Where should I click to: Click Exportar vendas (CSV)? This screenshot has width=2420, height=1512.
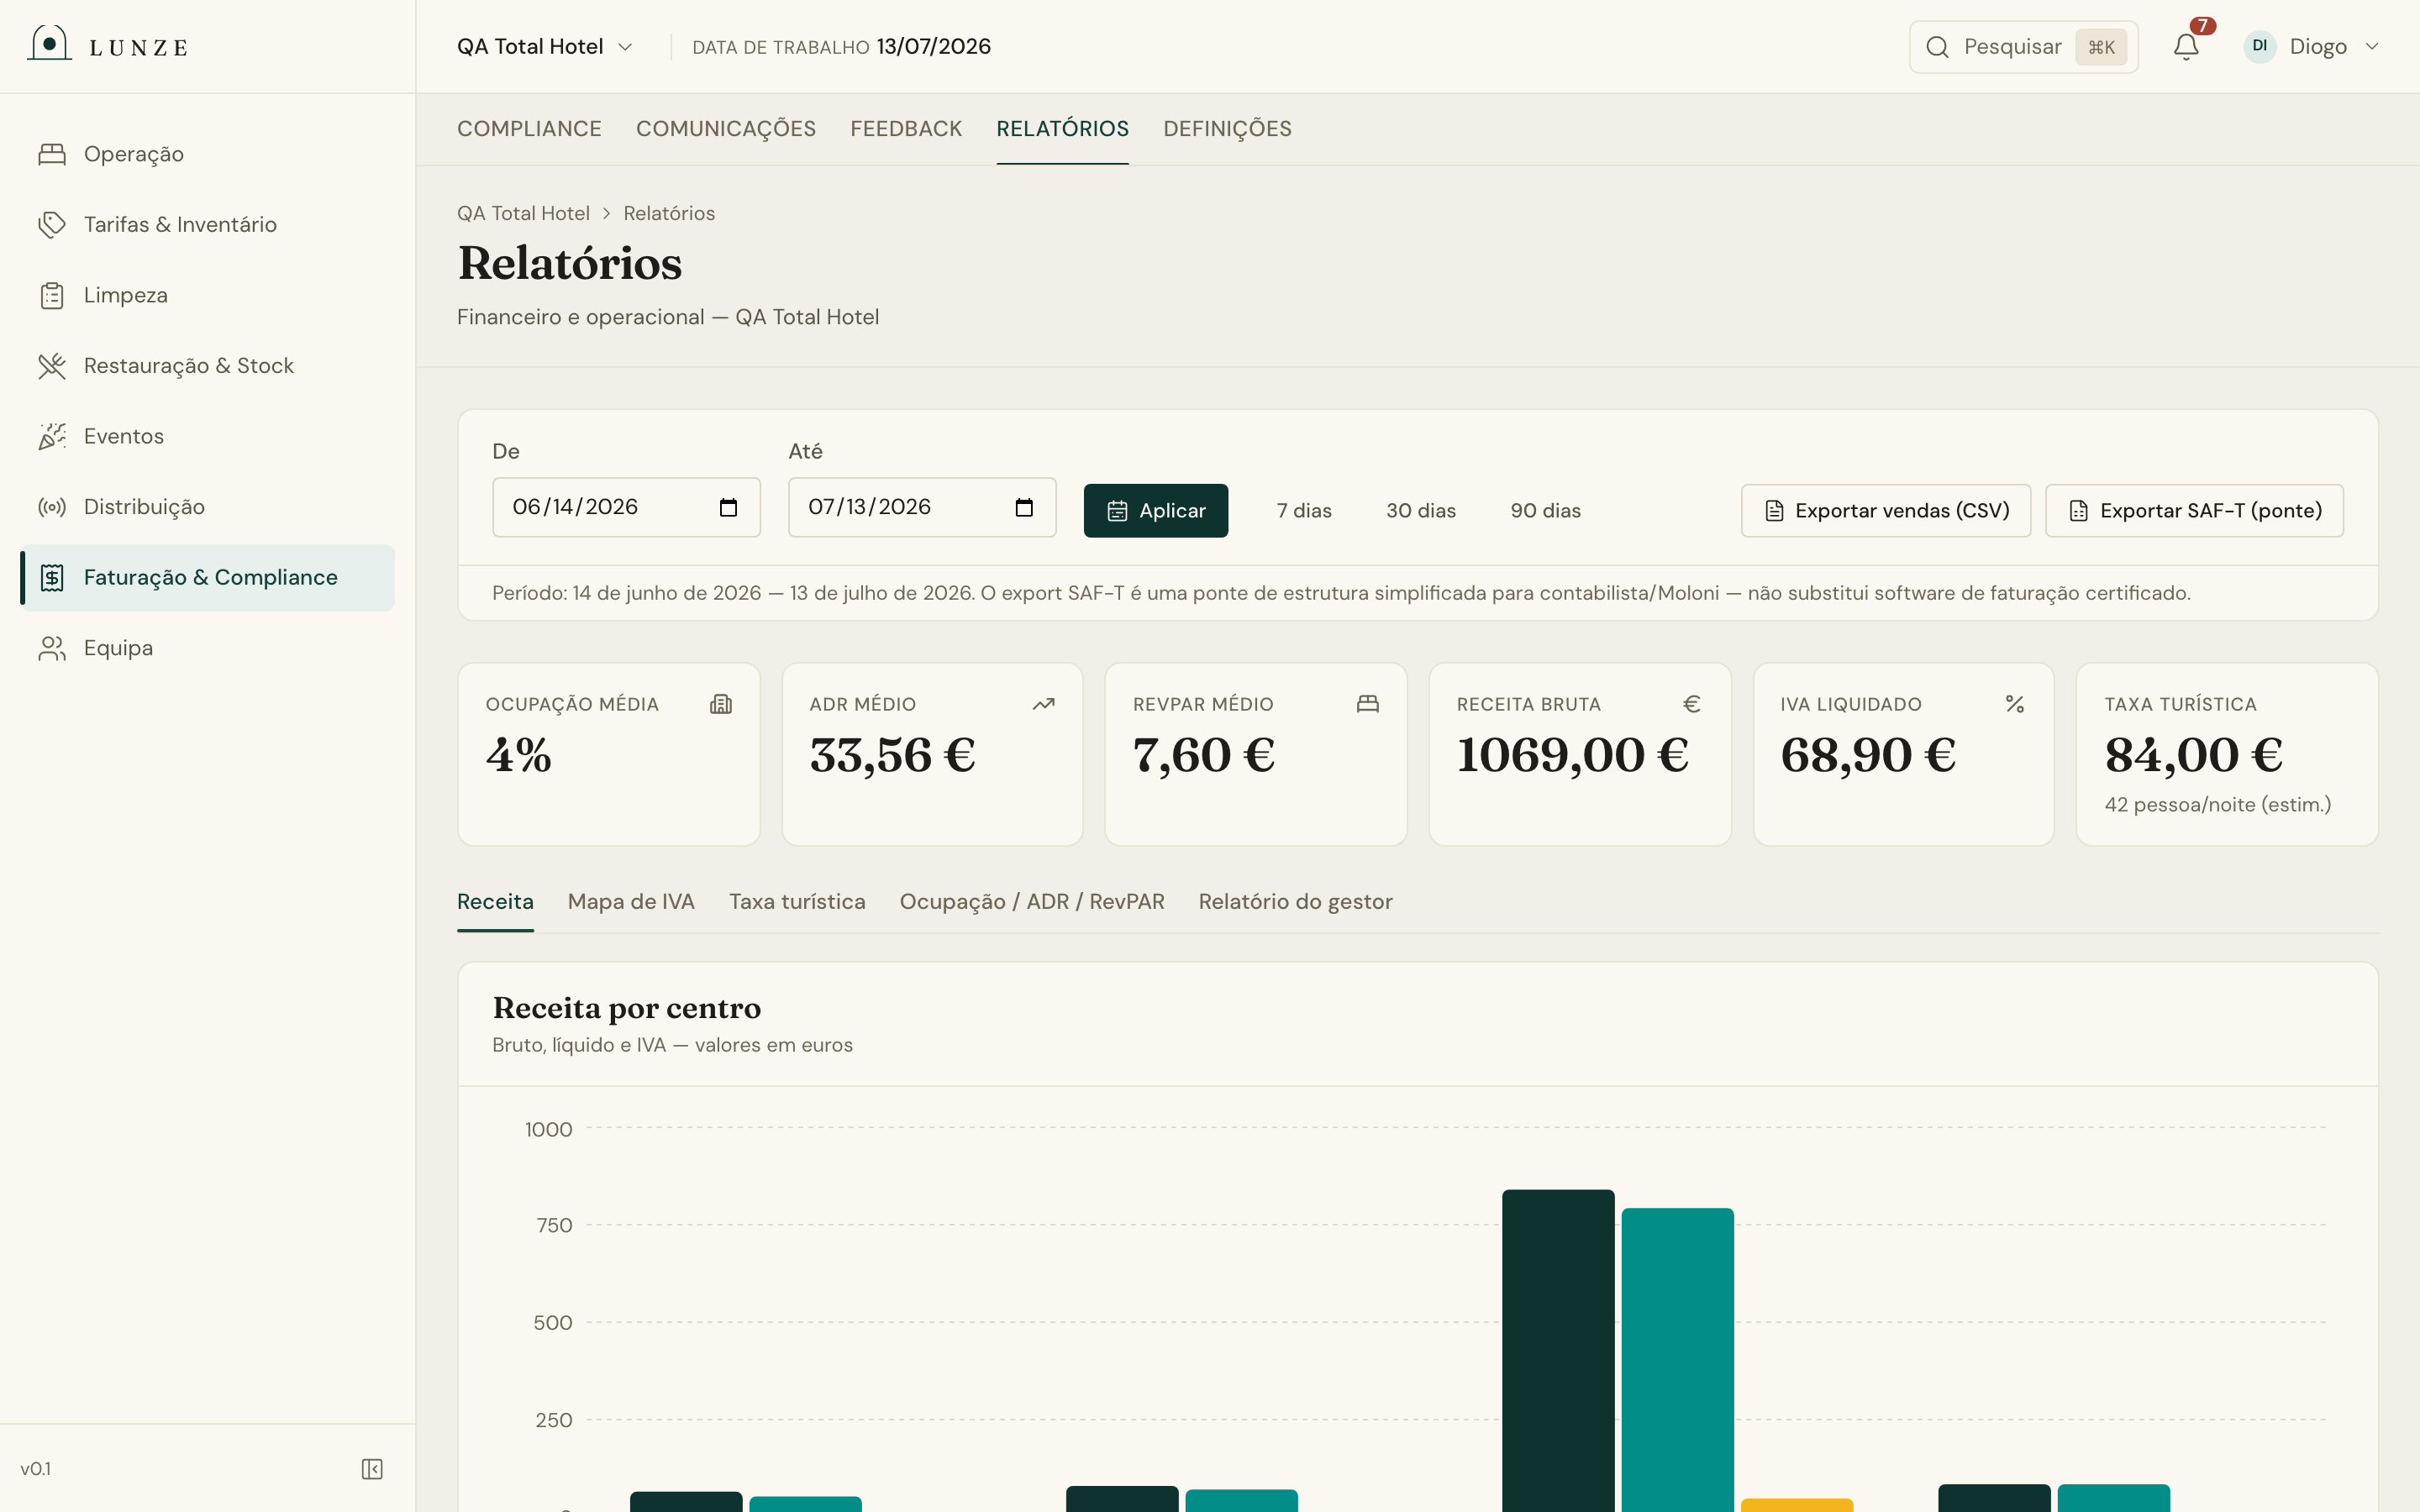click(x=1886, y=511)
